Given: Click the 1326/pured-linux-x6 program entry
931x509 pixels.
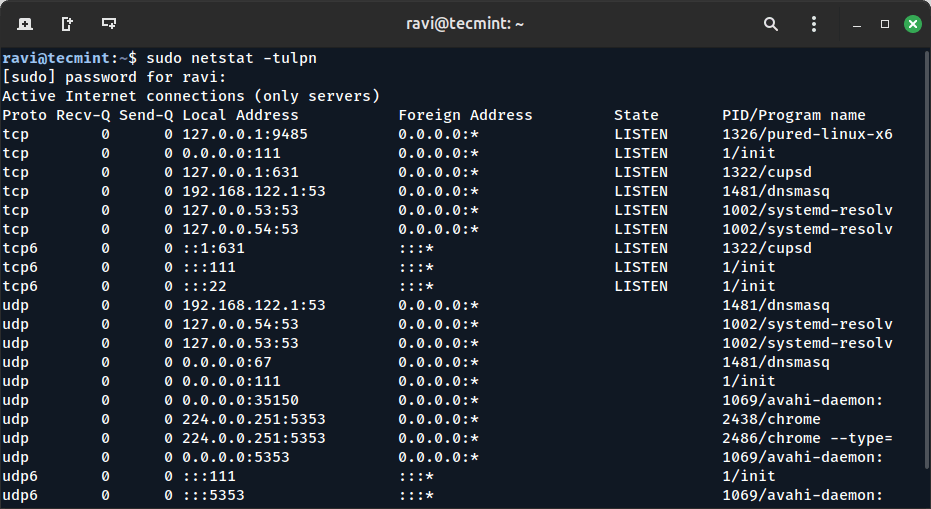Looking at the screenshot, I should click(806, 134).
